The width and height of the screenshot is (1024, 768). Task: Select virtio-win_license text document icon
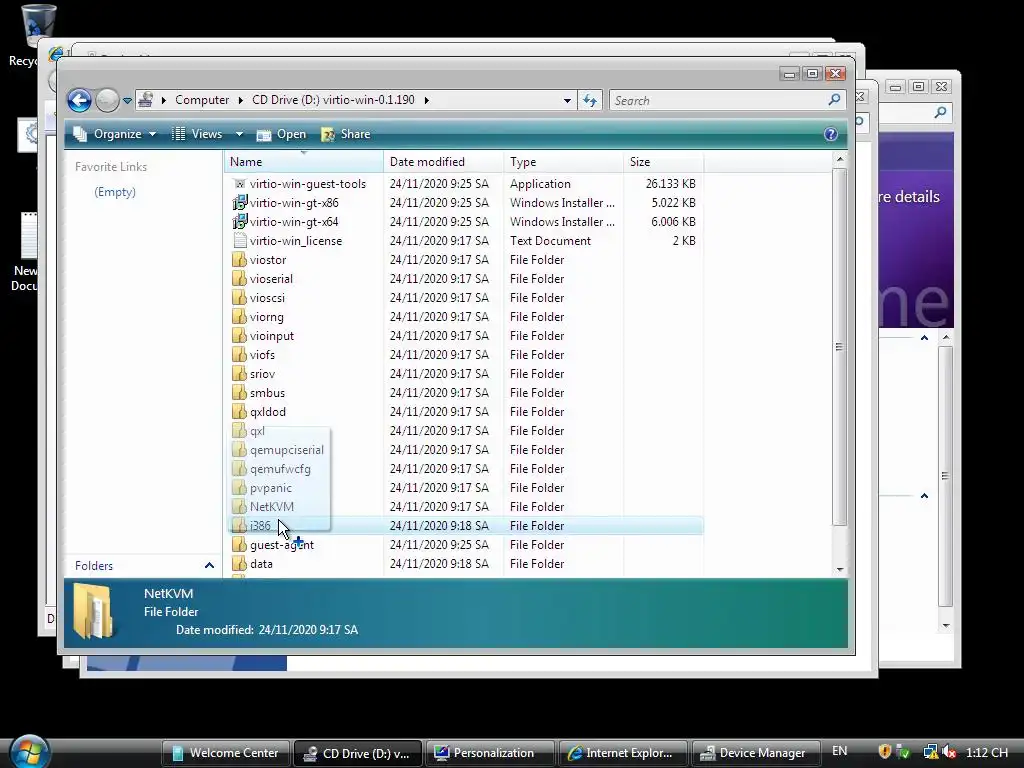[x=240, y=240]
